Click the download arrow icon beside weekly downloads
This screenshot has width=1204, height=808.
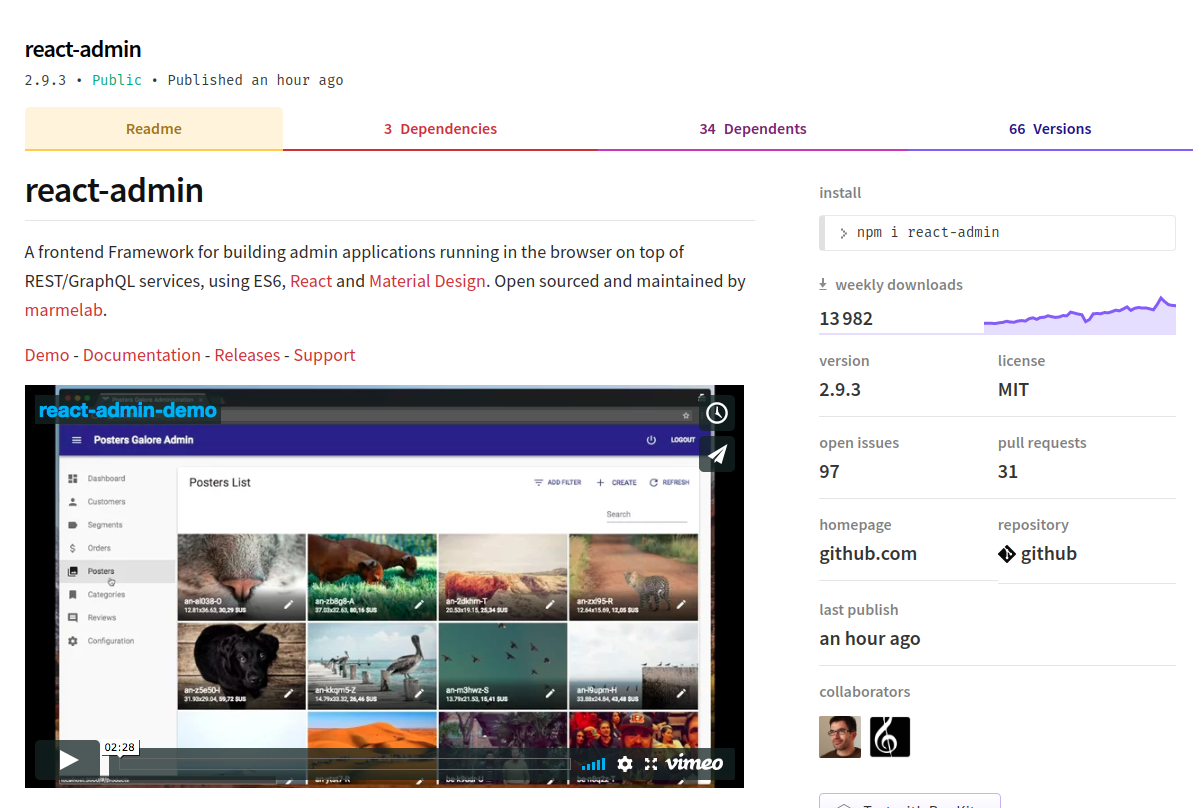tap(824, 285)
